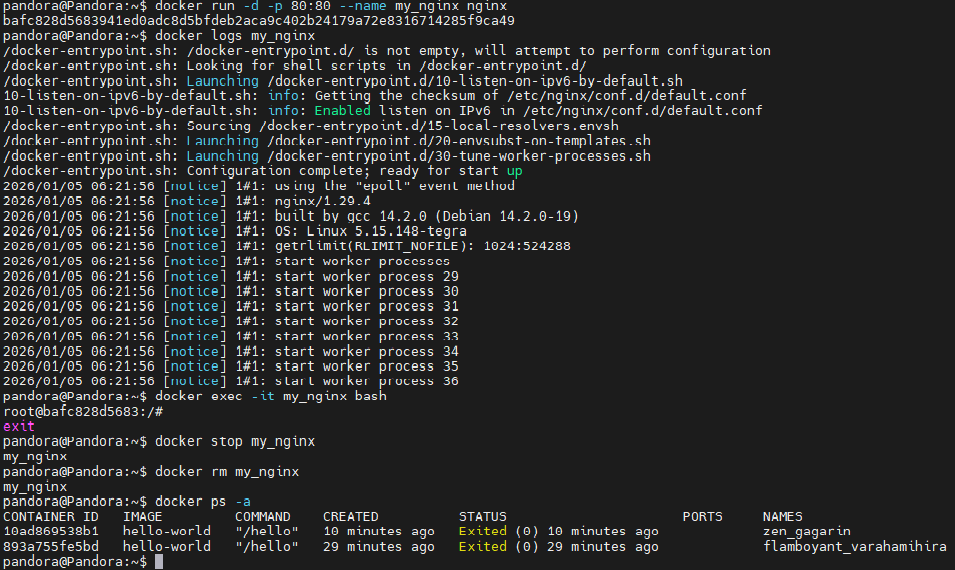Click the flamboyant_varahamihira container name
This screenshot has height=570, width=955.
pyautogui.click(x=854, y=547)
